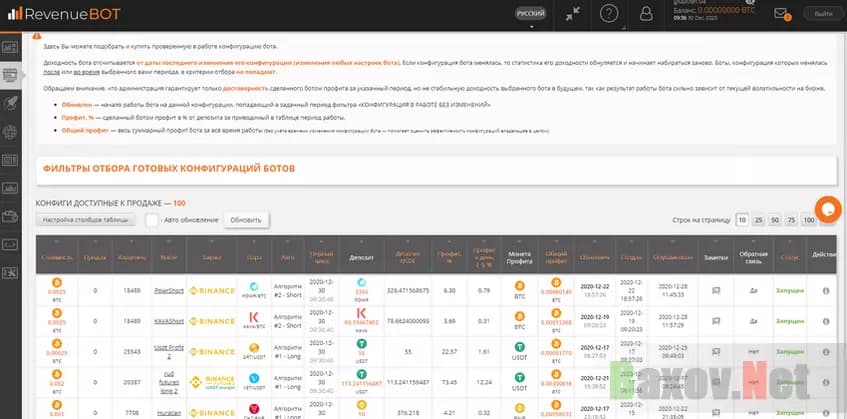This screenshot has height=419, width=847.
Task: Expand ФИЛЬТРЫ ОТБОРА ГОТОВЫХ КОНФИГУРАЦИЙ БОТОВ section
Action: (169, 168)
